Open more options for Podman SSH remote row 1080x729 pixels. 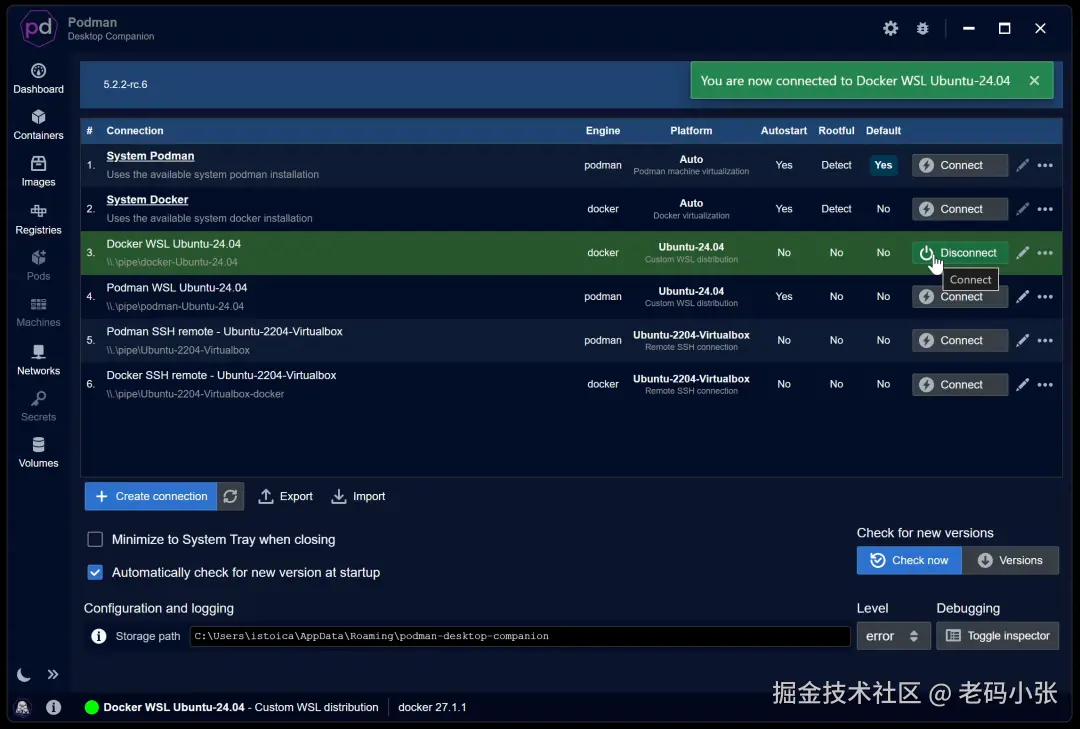[x=1045, y=340]
